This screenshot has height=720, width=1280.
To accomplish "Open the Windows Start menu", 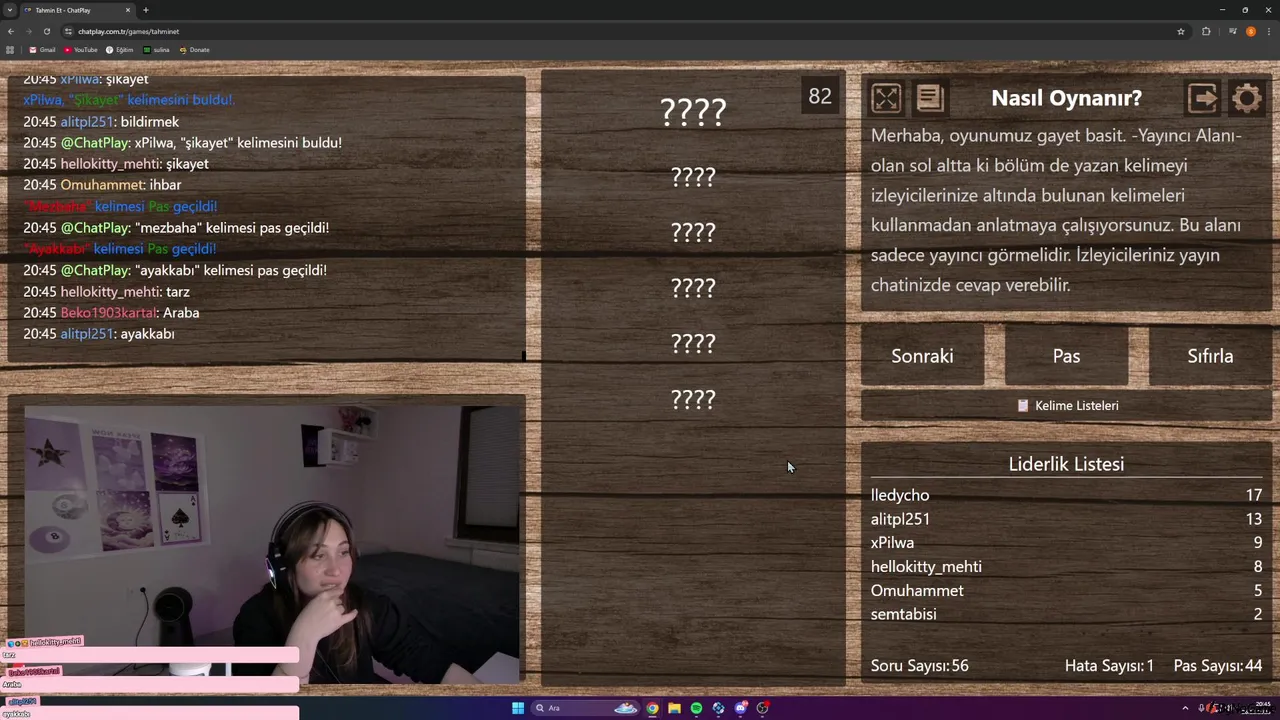I will tap(518, 708).
